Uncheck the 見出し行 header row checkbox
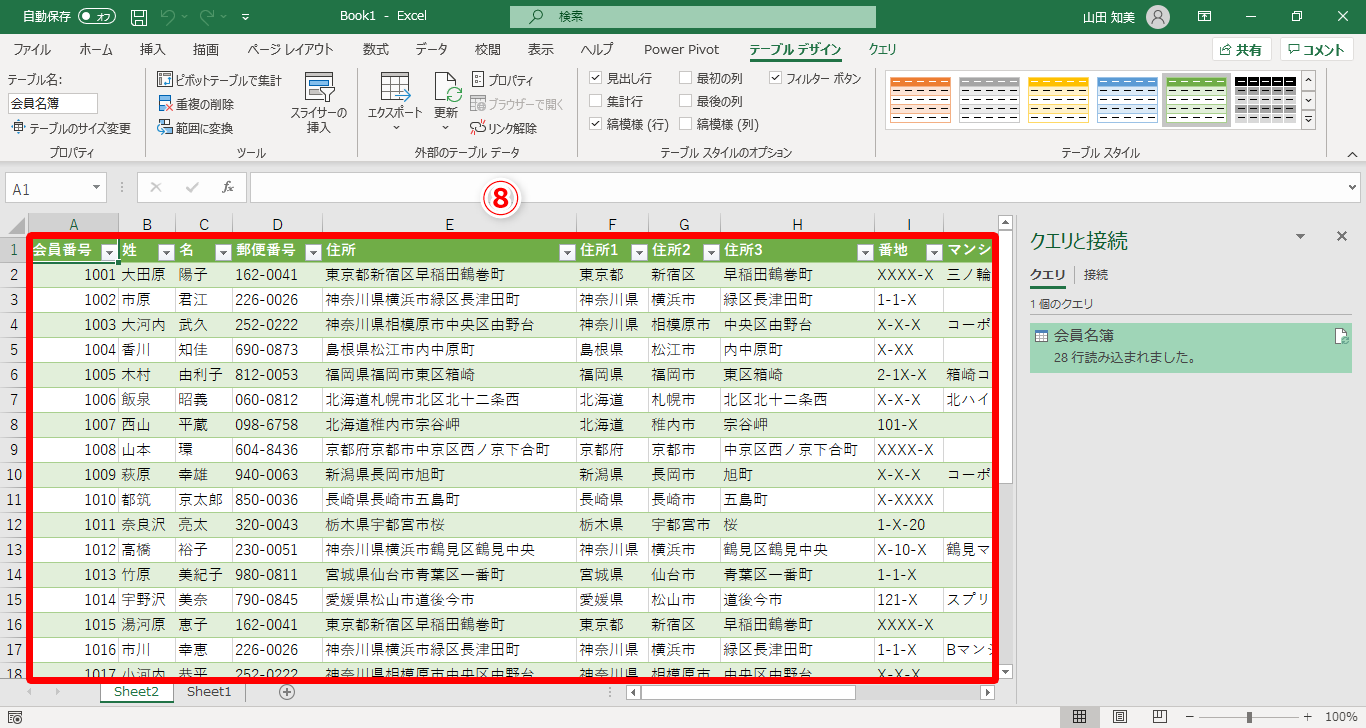This screenshot has height=728, width=1366. pyautogui.click(x=596, y=78)
